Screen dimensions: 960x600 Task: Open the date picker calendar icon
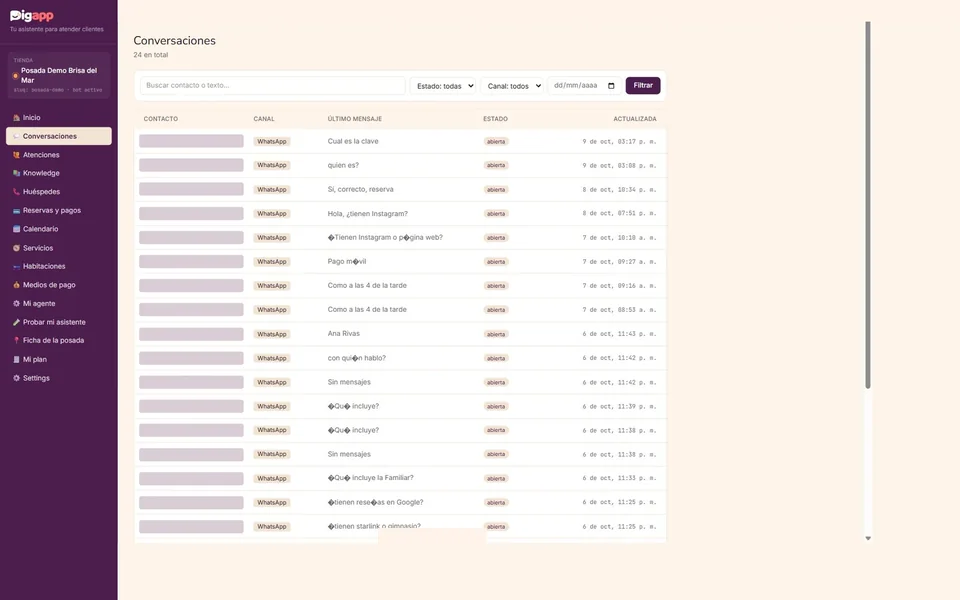611,86
